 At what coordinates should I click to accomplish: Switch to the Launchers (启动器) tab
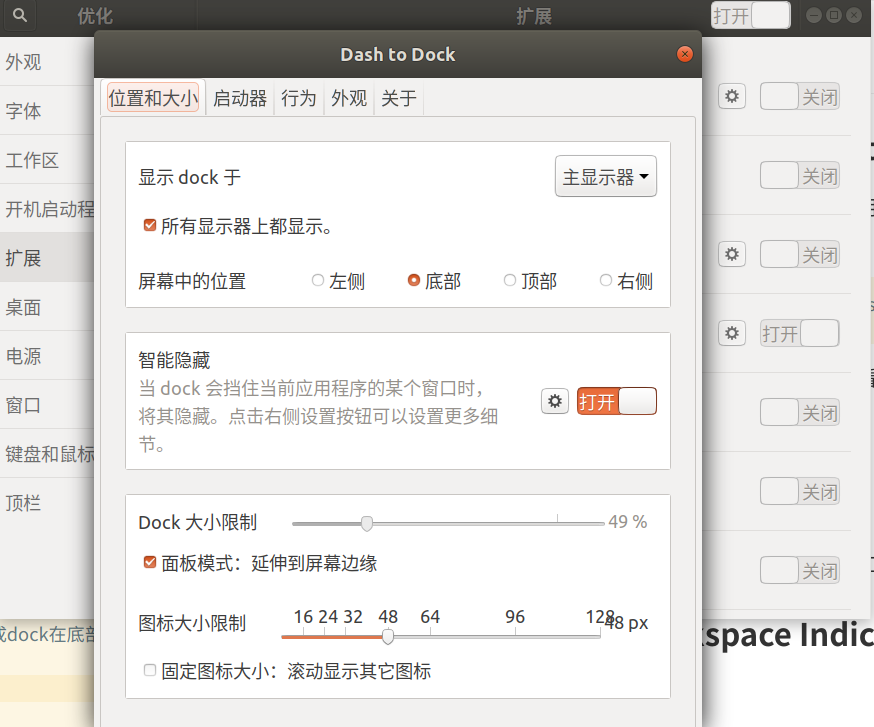[x=240, y=98]
